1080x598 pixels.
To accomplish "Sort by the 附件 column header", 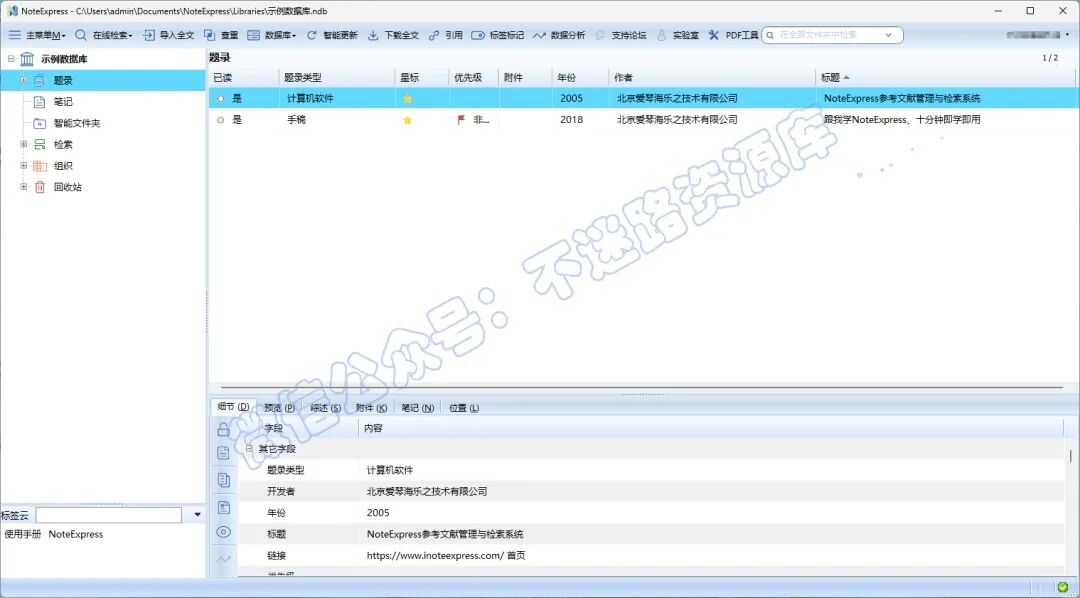I will coord(525,78).
